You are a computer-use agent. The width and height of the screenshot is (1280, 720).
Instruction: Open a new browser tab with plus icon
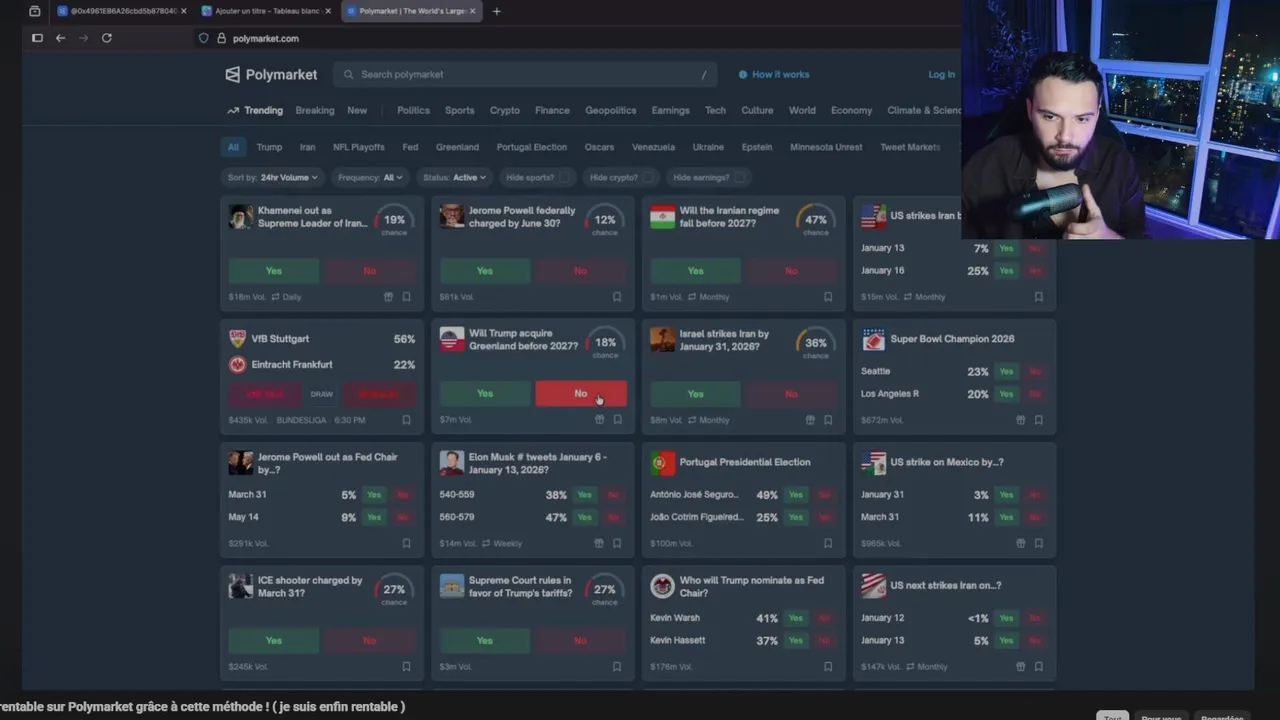pos(497,11)
